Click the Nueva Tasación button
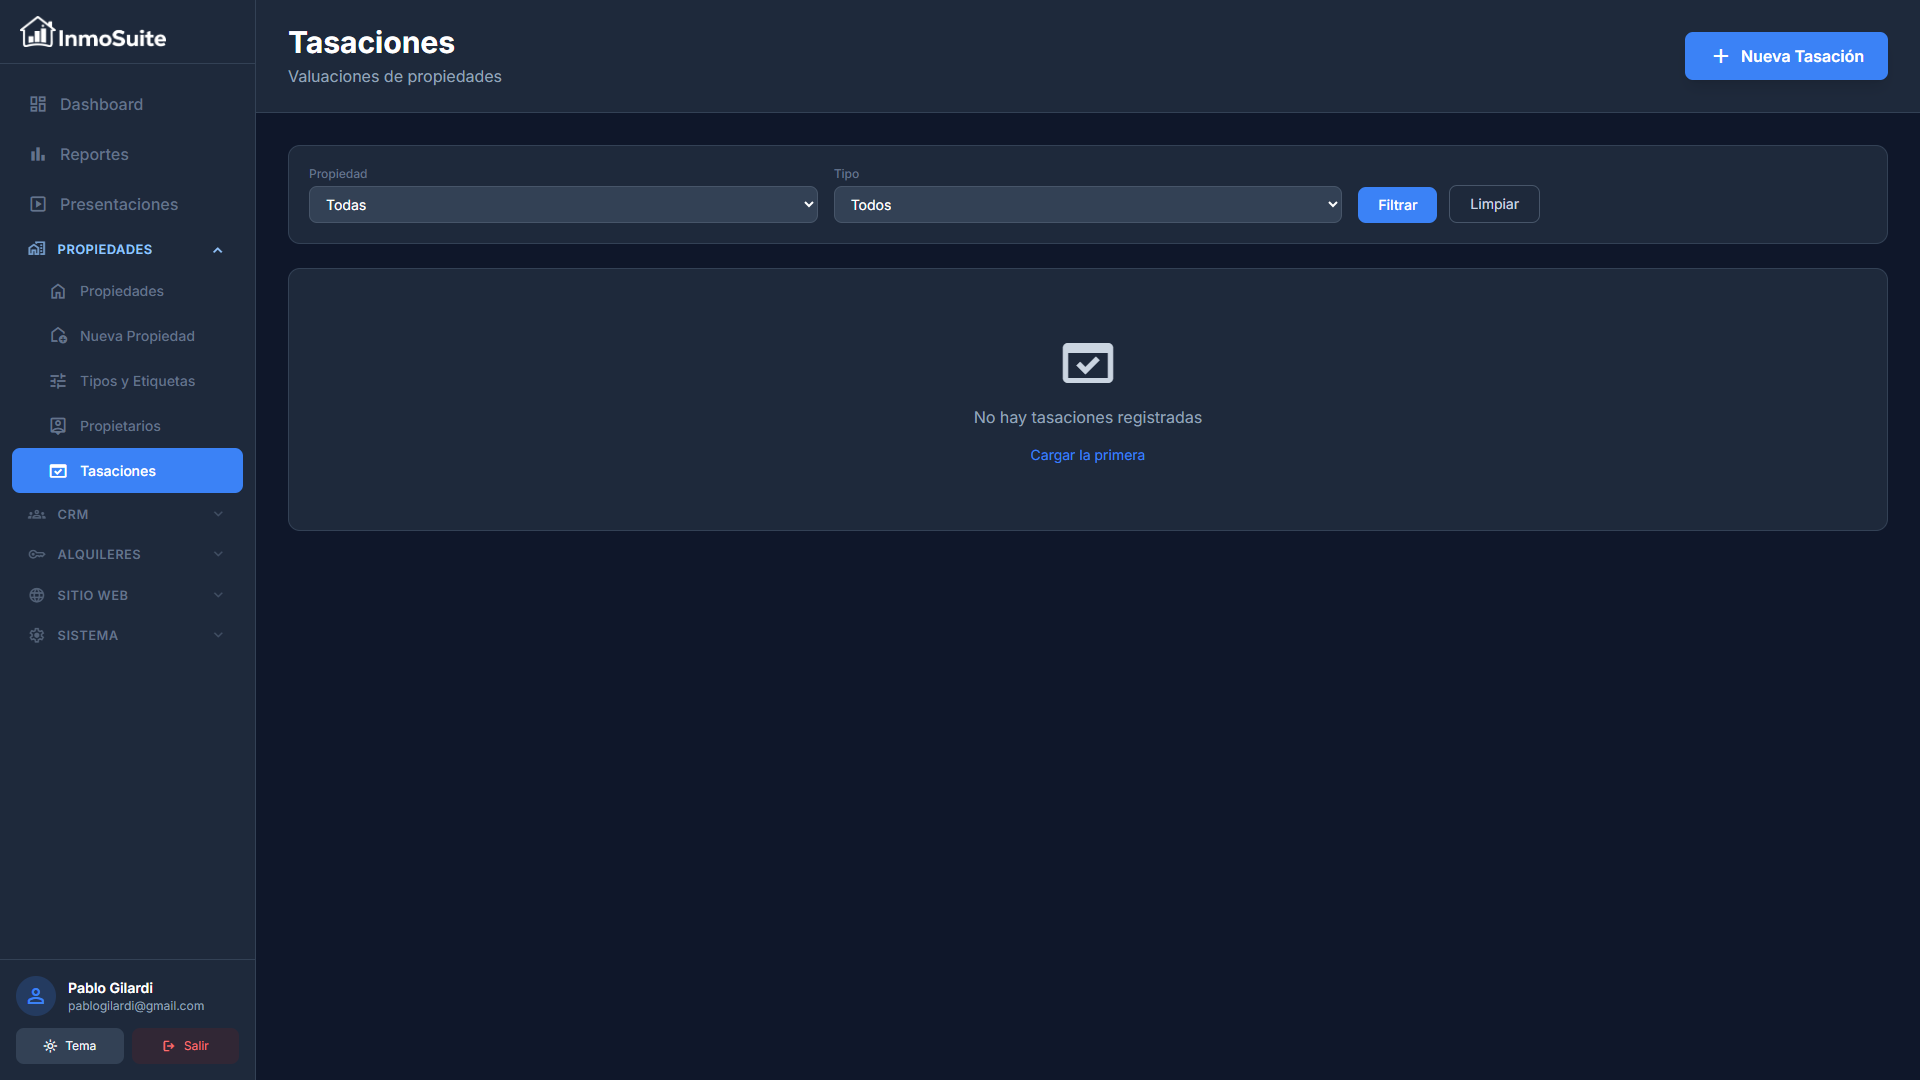The width and height of the screenshot is (1920, 1080). tap(1785, 56)
